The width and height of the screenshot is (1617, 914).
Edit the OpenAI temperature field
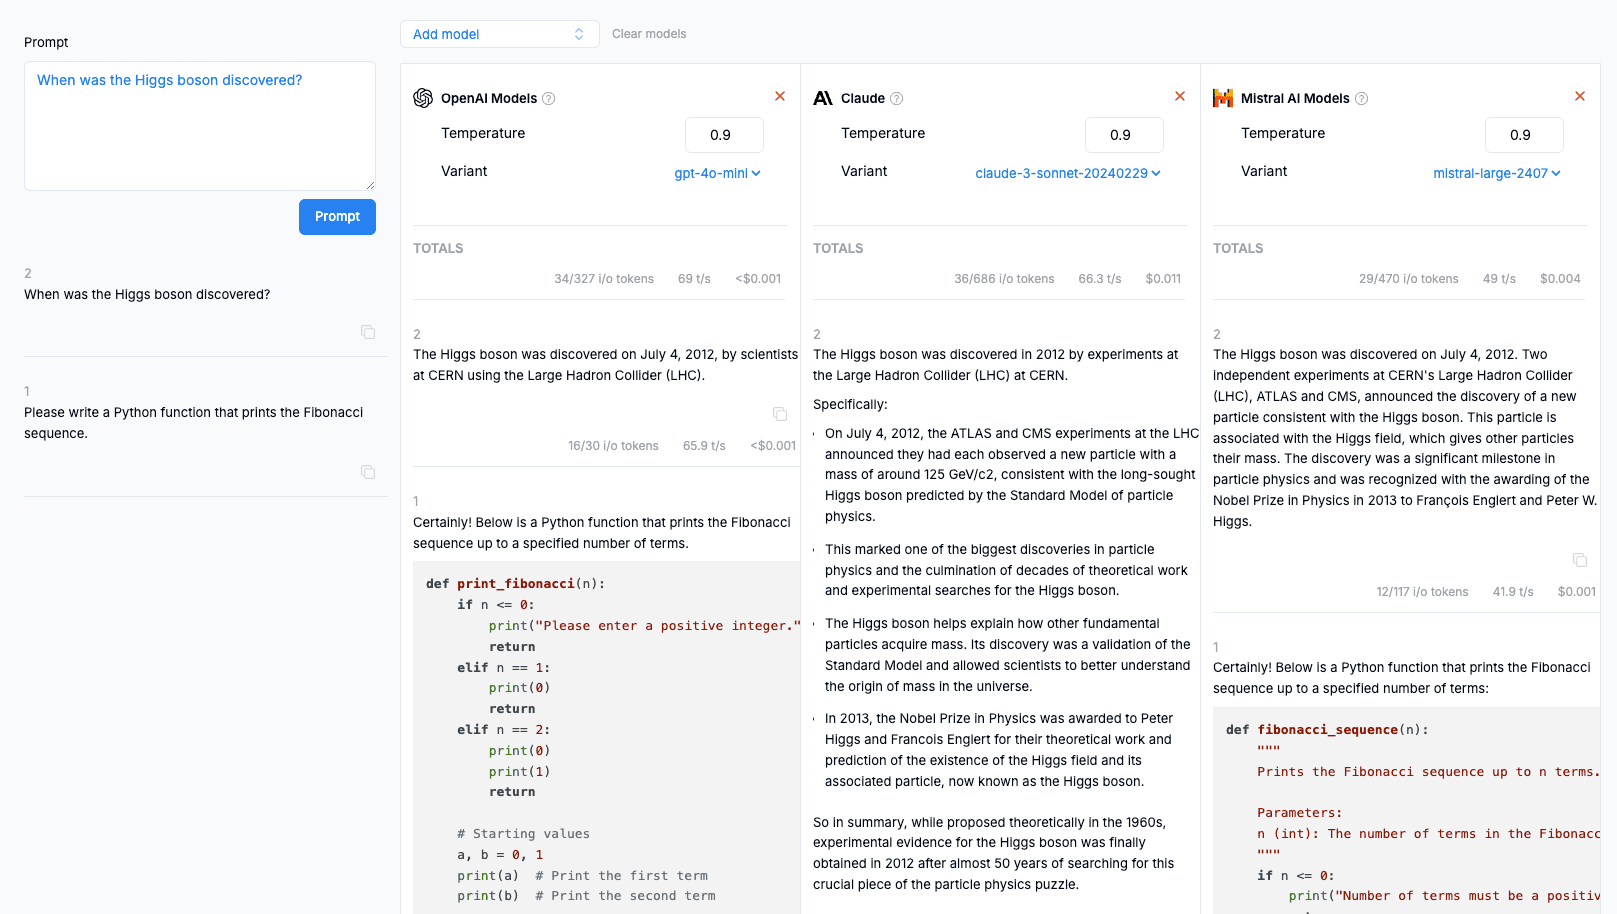tap(724, 135)
